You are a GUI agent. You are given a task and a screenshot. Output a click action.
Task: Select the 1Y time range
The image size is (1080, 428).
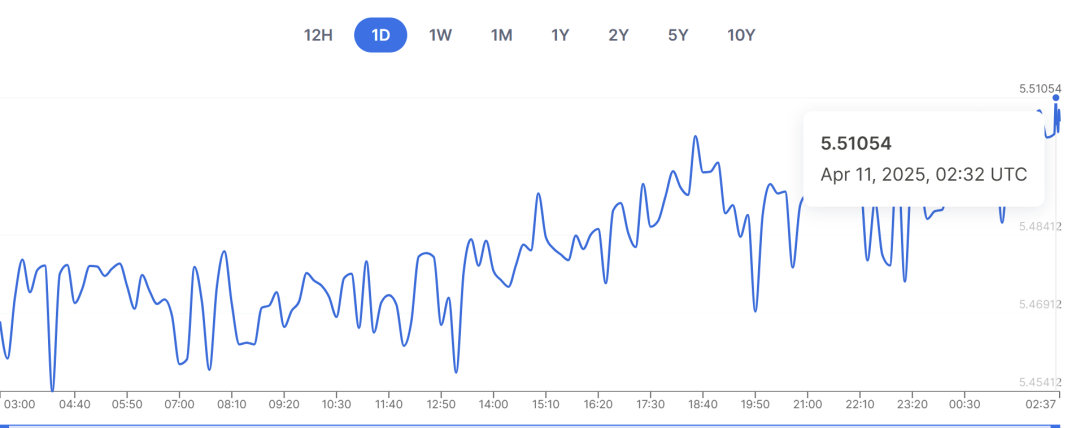pos(560,35)
